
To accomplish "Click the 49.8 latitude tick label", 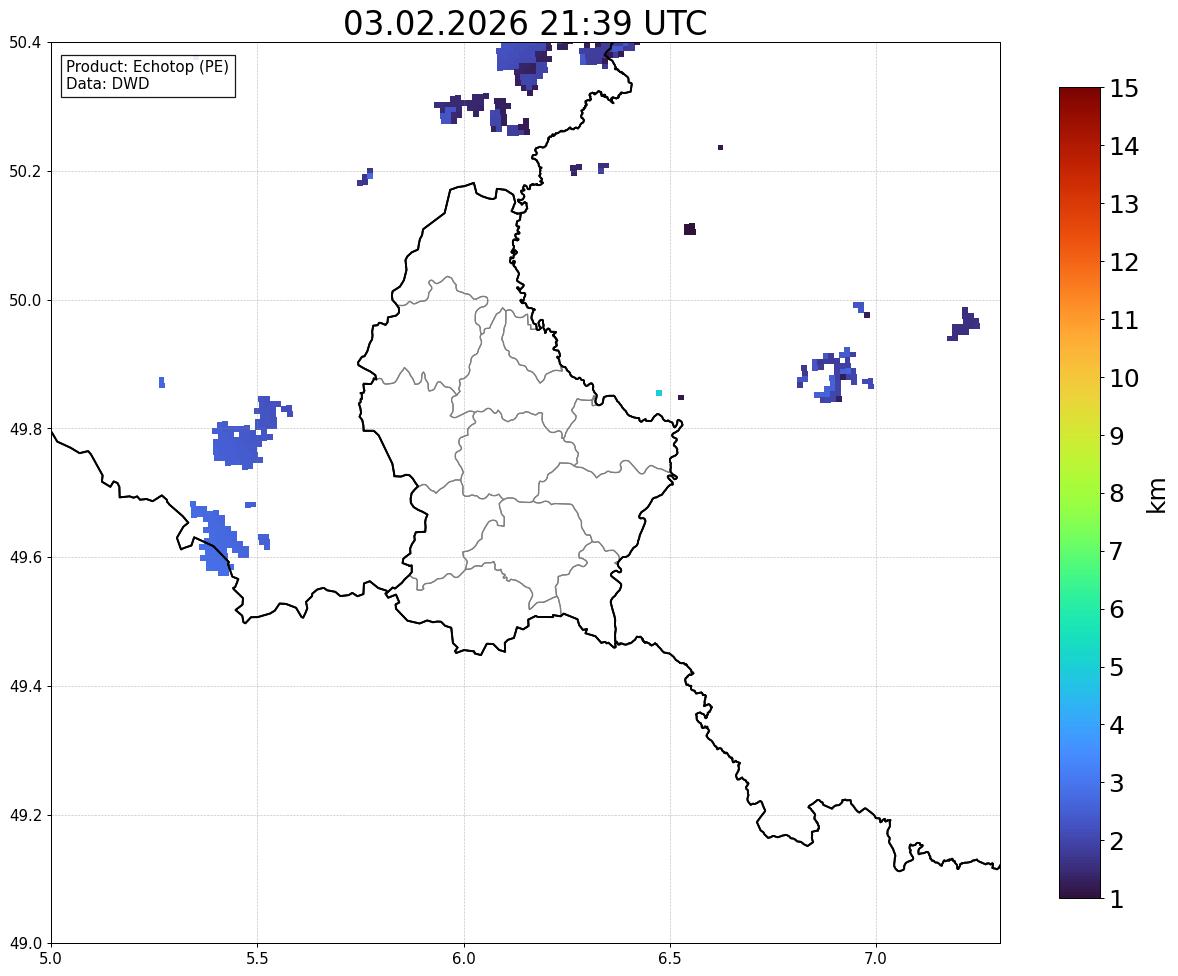I will [25, 429].
